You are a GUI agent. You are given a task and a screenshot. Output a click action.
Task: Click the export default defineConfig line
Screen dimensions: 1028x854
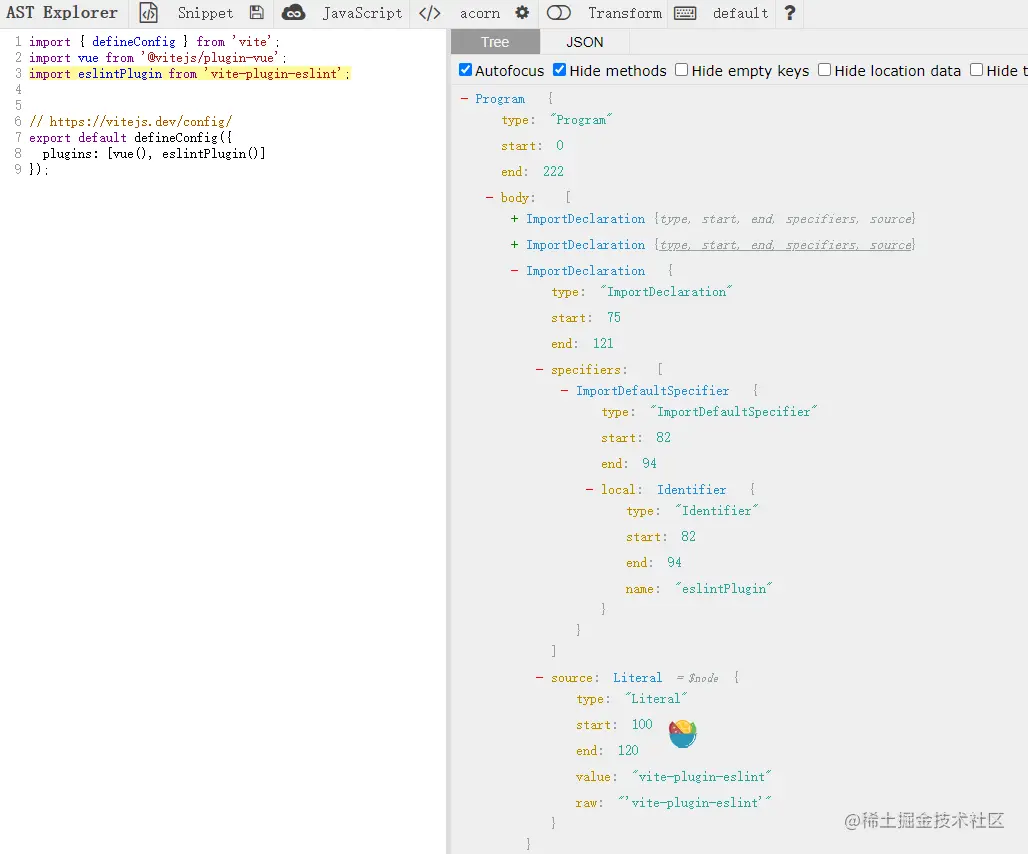pos(130,138)
